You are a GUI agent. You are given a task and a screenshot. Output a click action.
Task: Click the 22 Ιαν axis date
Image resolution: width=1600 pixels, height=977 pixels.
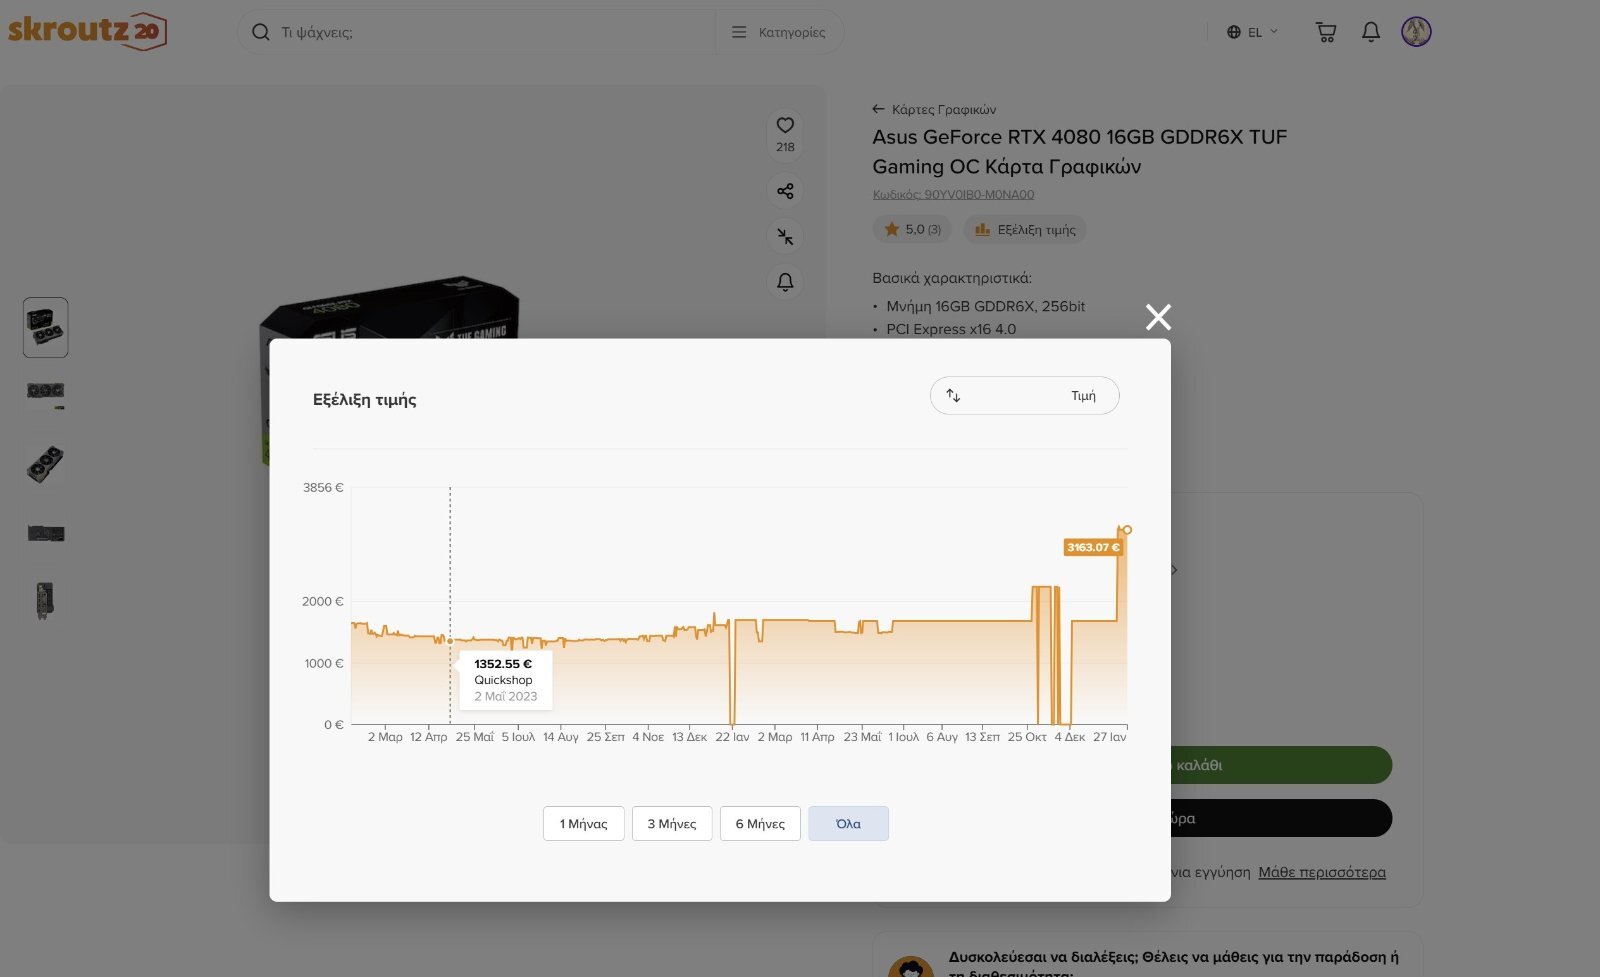tap(732, 737)
